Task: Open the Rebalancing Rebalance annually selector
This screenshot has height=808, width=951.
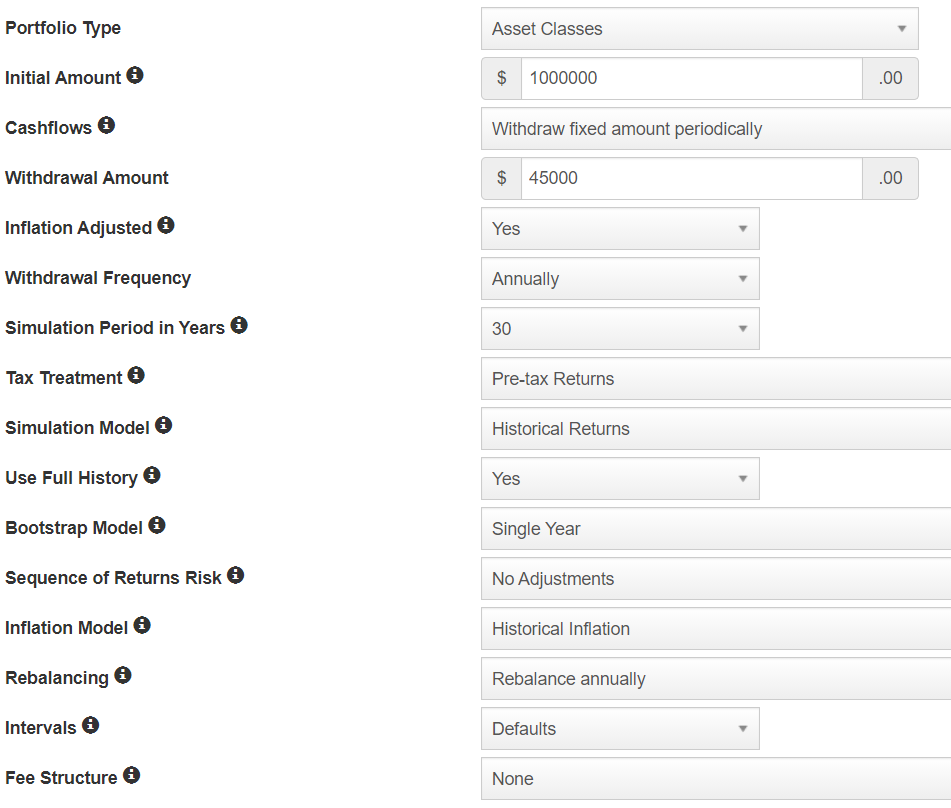Action: point(716,679)
